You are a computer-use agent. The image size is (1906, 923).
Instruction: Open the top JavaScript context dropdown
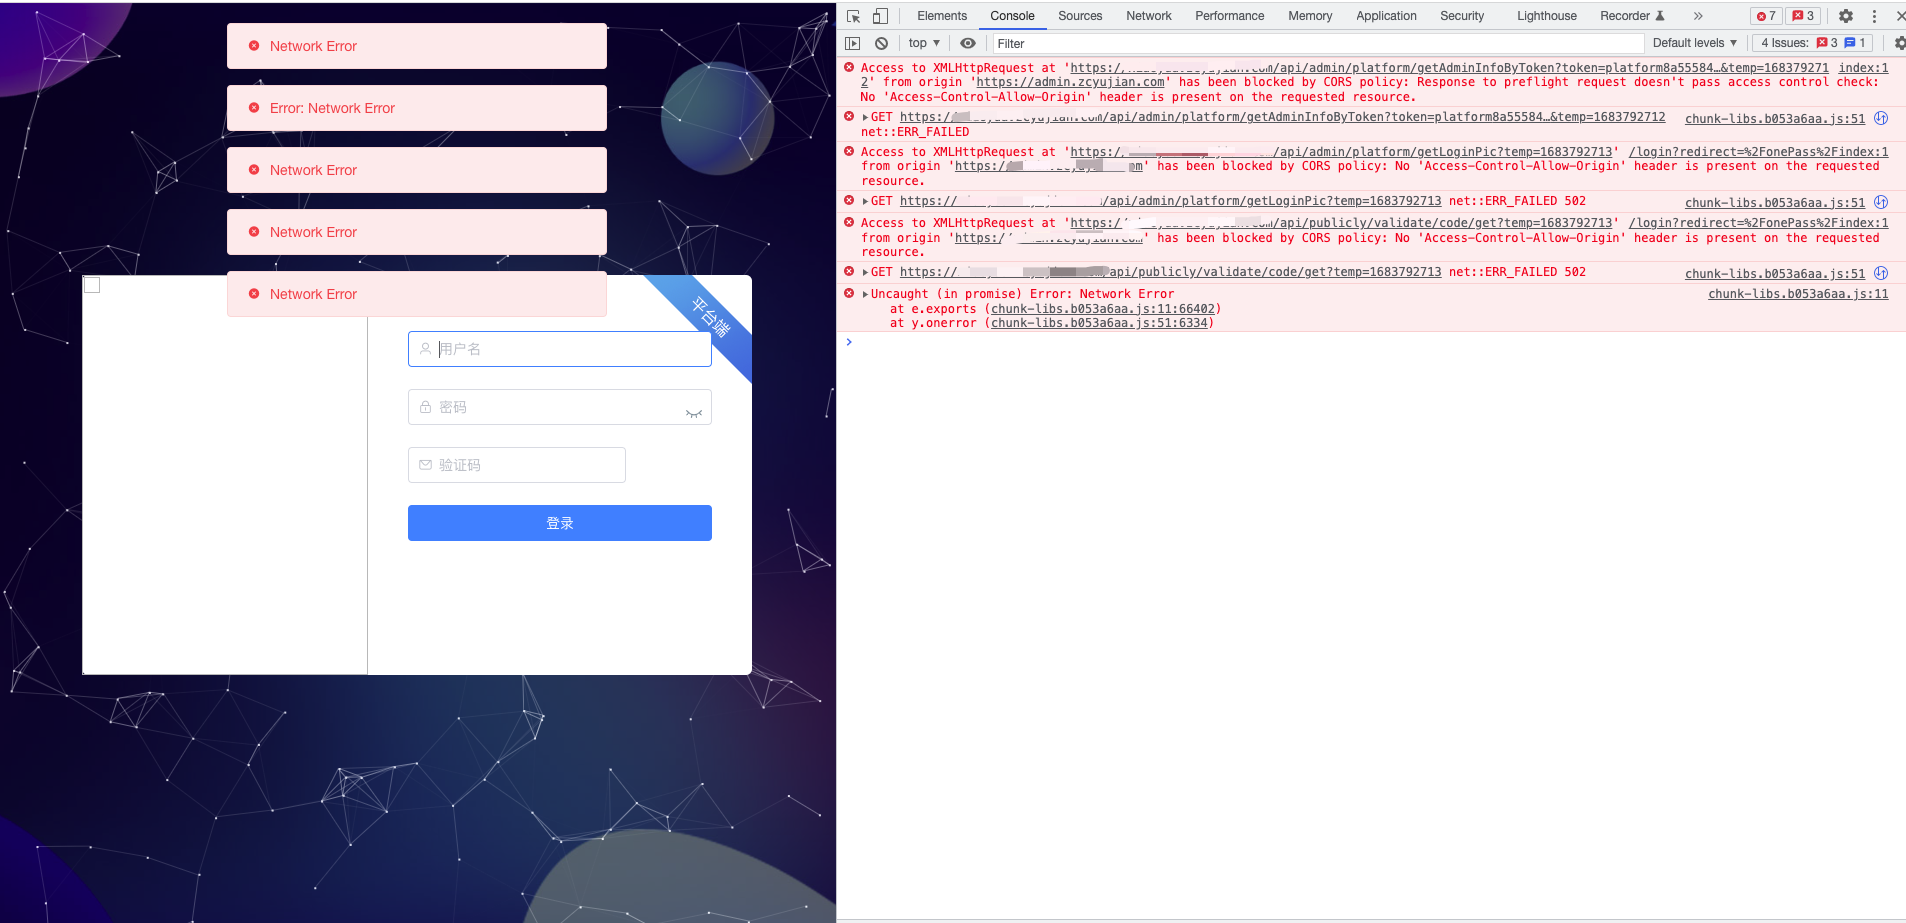pyautogui.click(x=924, y=43)
